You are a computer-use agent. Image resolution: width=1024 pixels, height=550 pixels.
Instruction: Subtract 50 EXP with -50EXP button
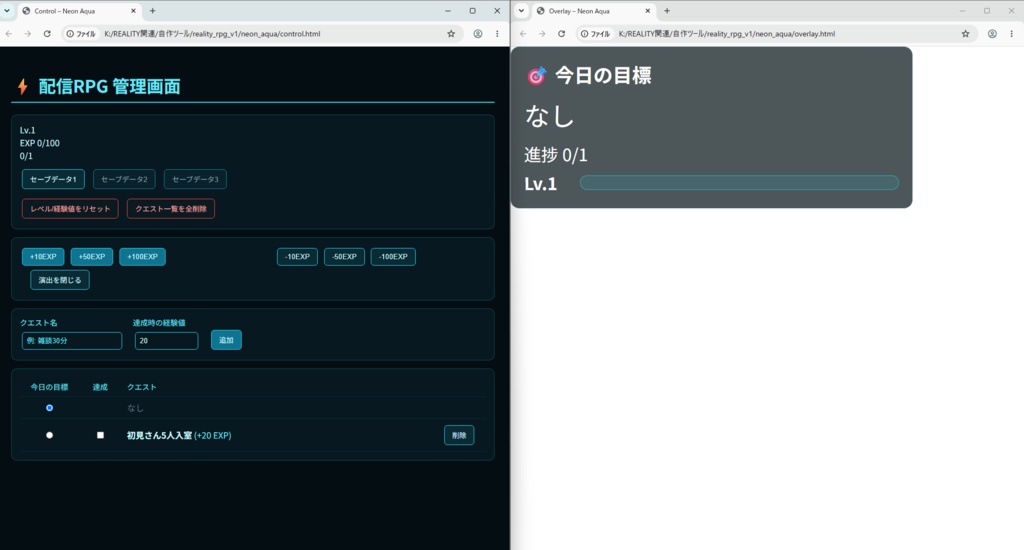point(344,257)
